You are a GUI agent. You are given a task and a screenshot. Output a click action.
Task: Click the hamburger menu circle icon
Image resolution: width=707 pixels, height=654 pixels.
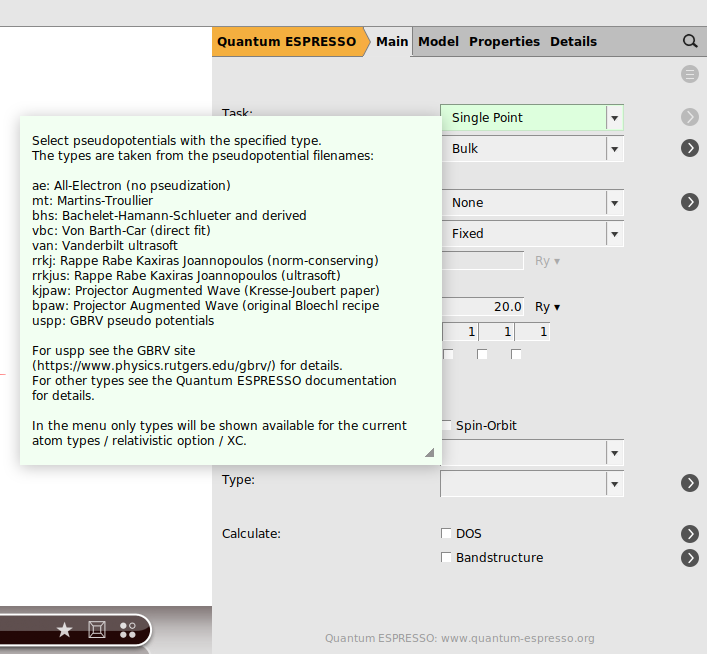pyautogui.click(x=690, y=74)
